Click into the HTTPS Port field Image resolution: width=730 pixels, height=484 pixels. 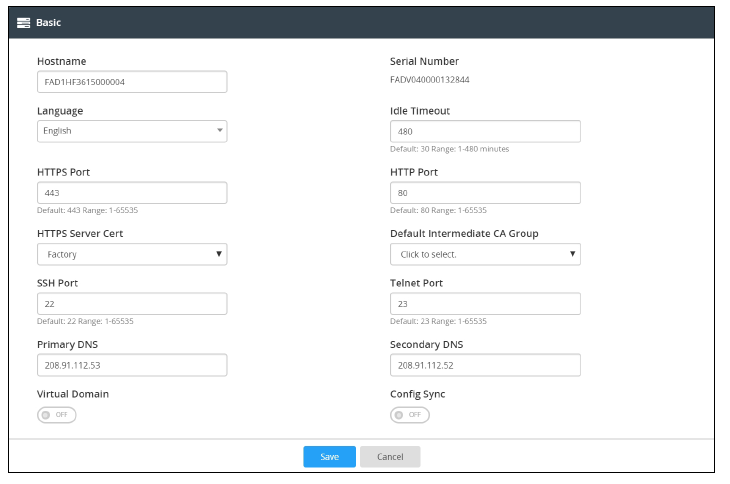(131, 193)
